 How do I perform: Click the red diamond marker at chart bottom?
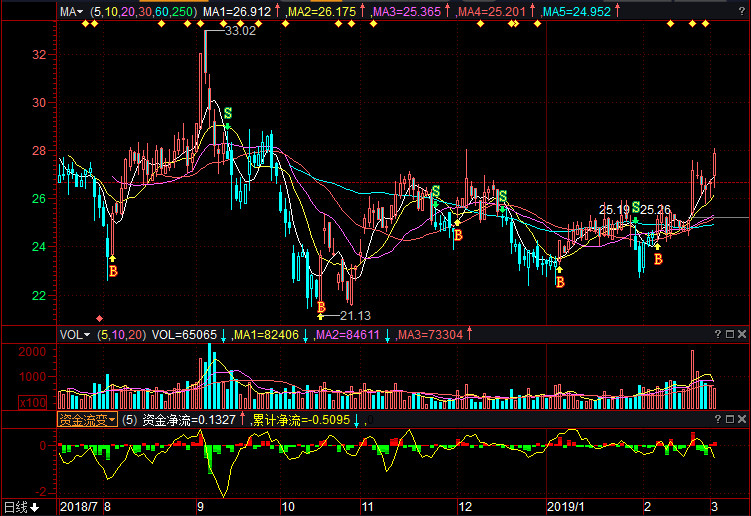click(100, 319)
